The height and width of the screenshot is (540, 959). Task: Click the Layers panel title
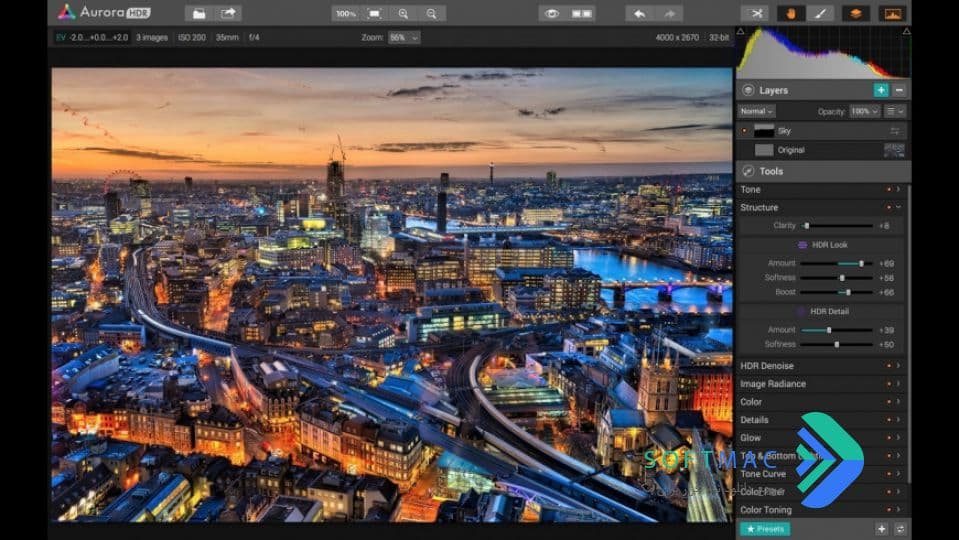coord(774,90)
